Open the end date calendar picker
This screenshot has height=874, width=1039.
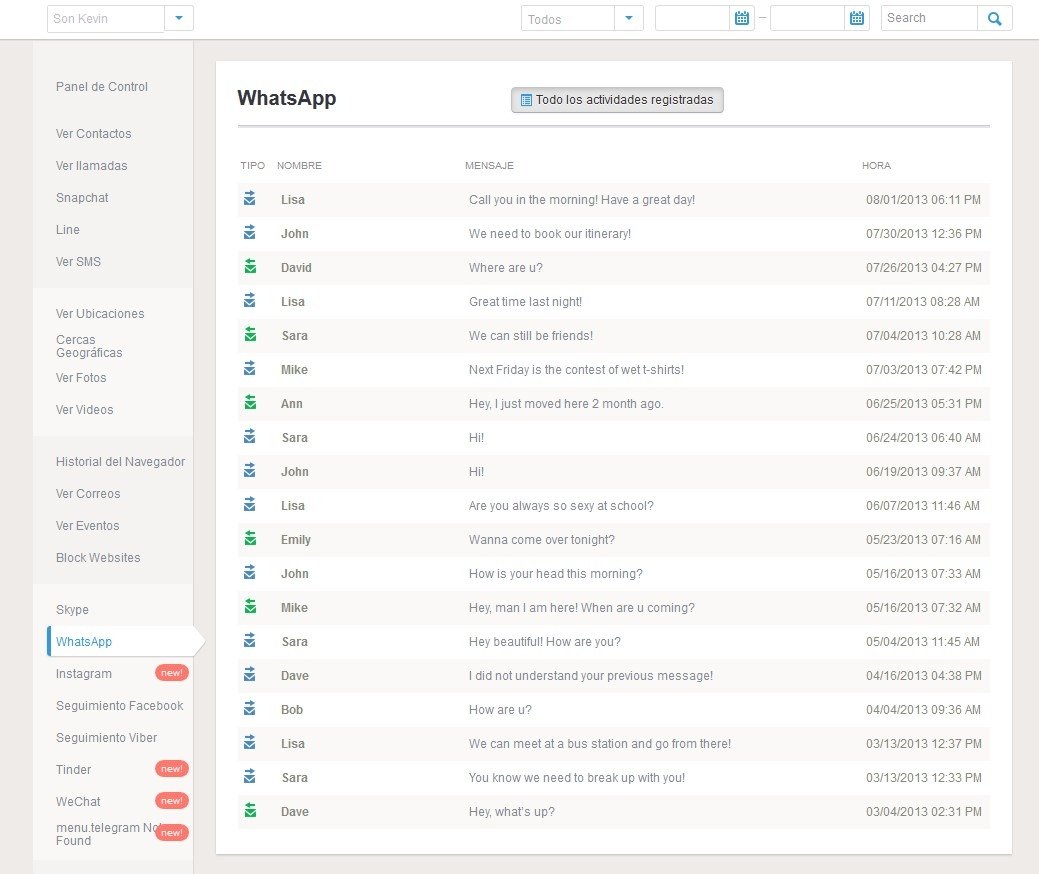coord(857,19)
